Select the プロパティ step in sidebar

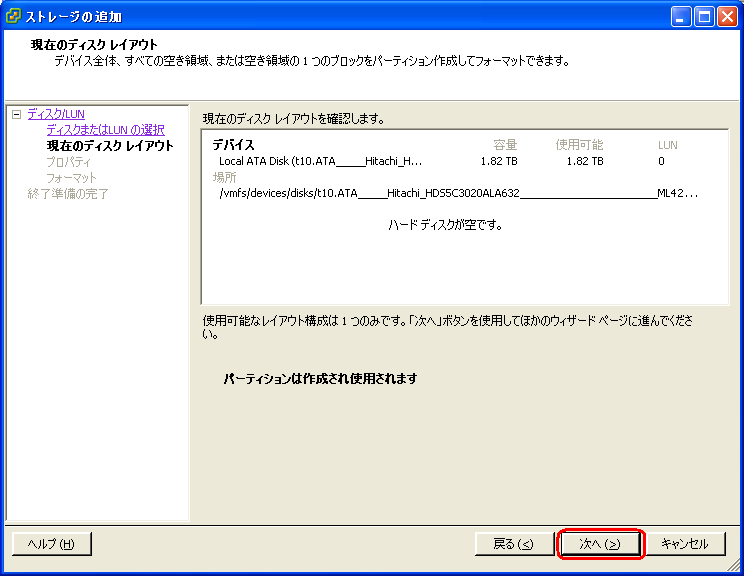[68, 162]
